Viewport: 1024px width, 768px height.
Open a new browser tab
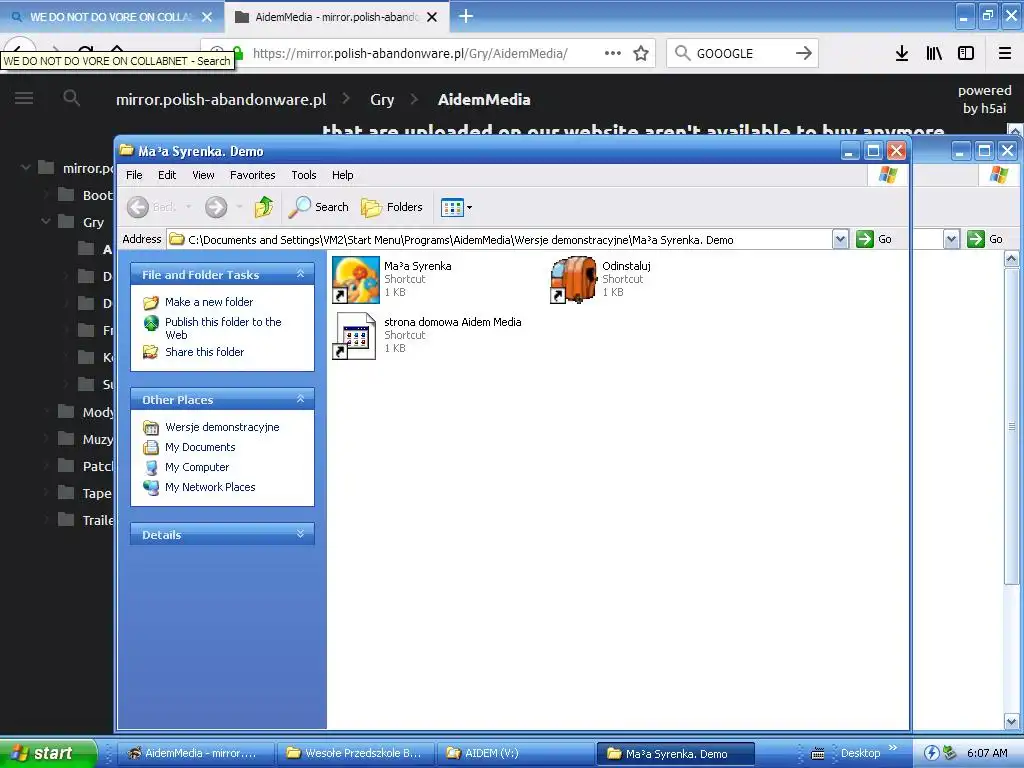pos(466,16)
